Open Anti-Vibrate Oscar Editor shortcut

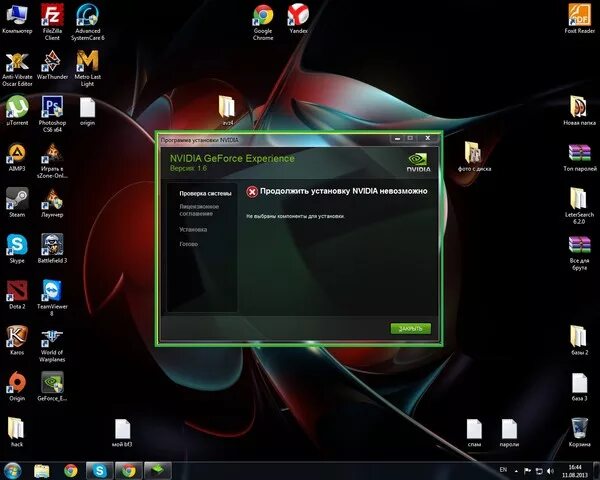coord(17,69)
